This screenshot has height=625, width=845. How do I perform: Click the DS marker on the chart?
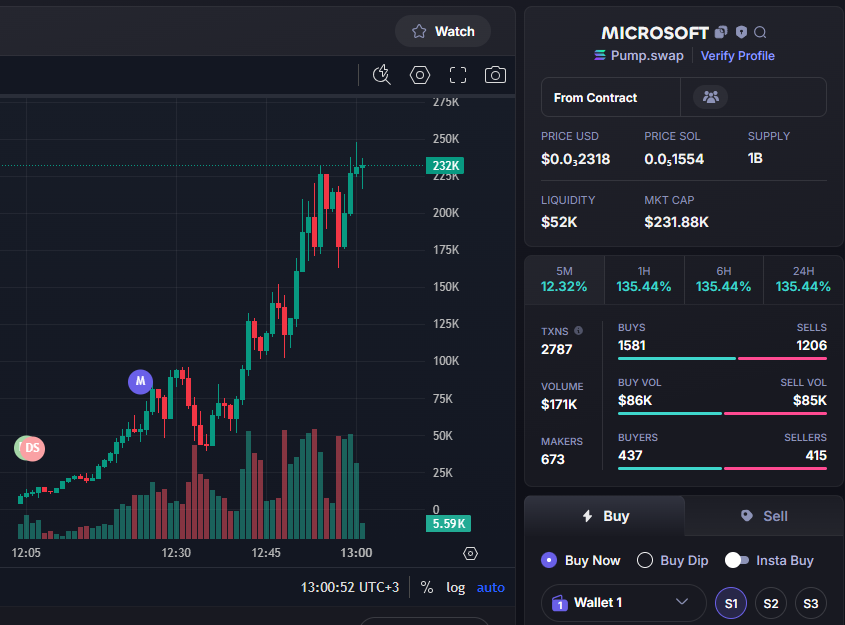pos(31,448)
